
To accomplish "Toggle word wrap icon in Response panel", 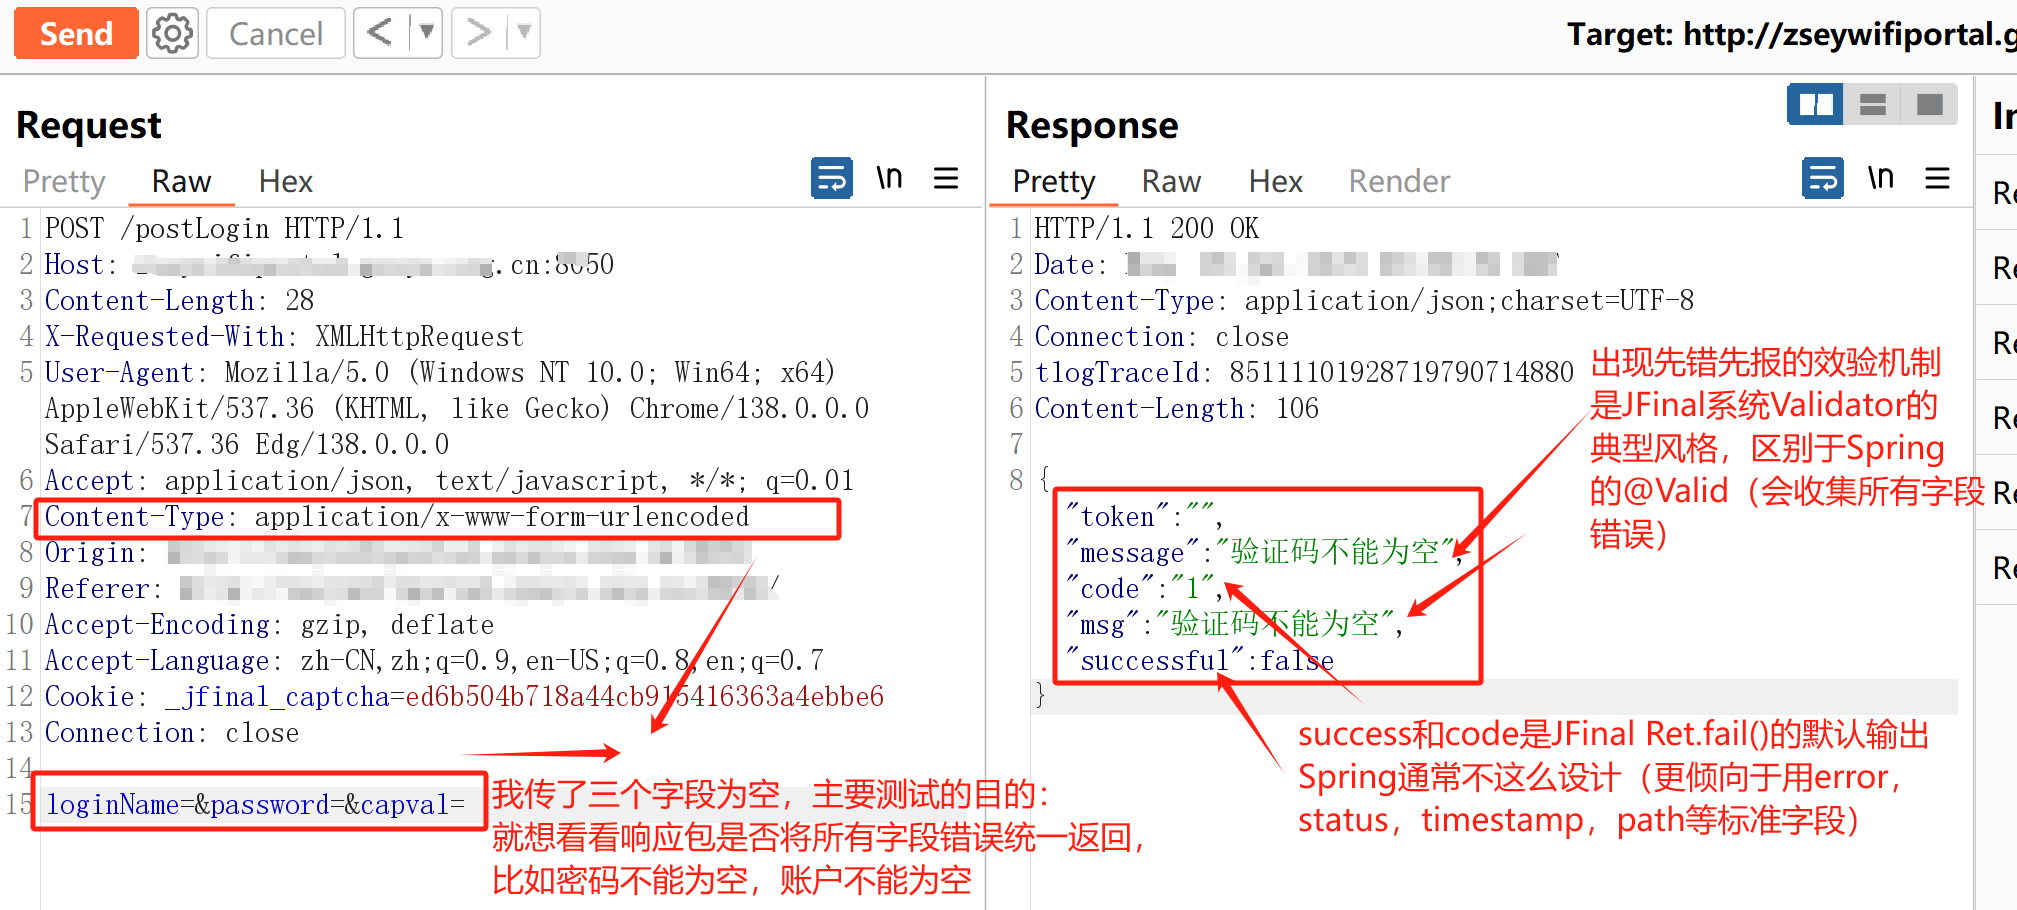I will point(1823,179).
